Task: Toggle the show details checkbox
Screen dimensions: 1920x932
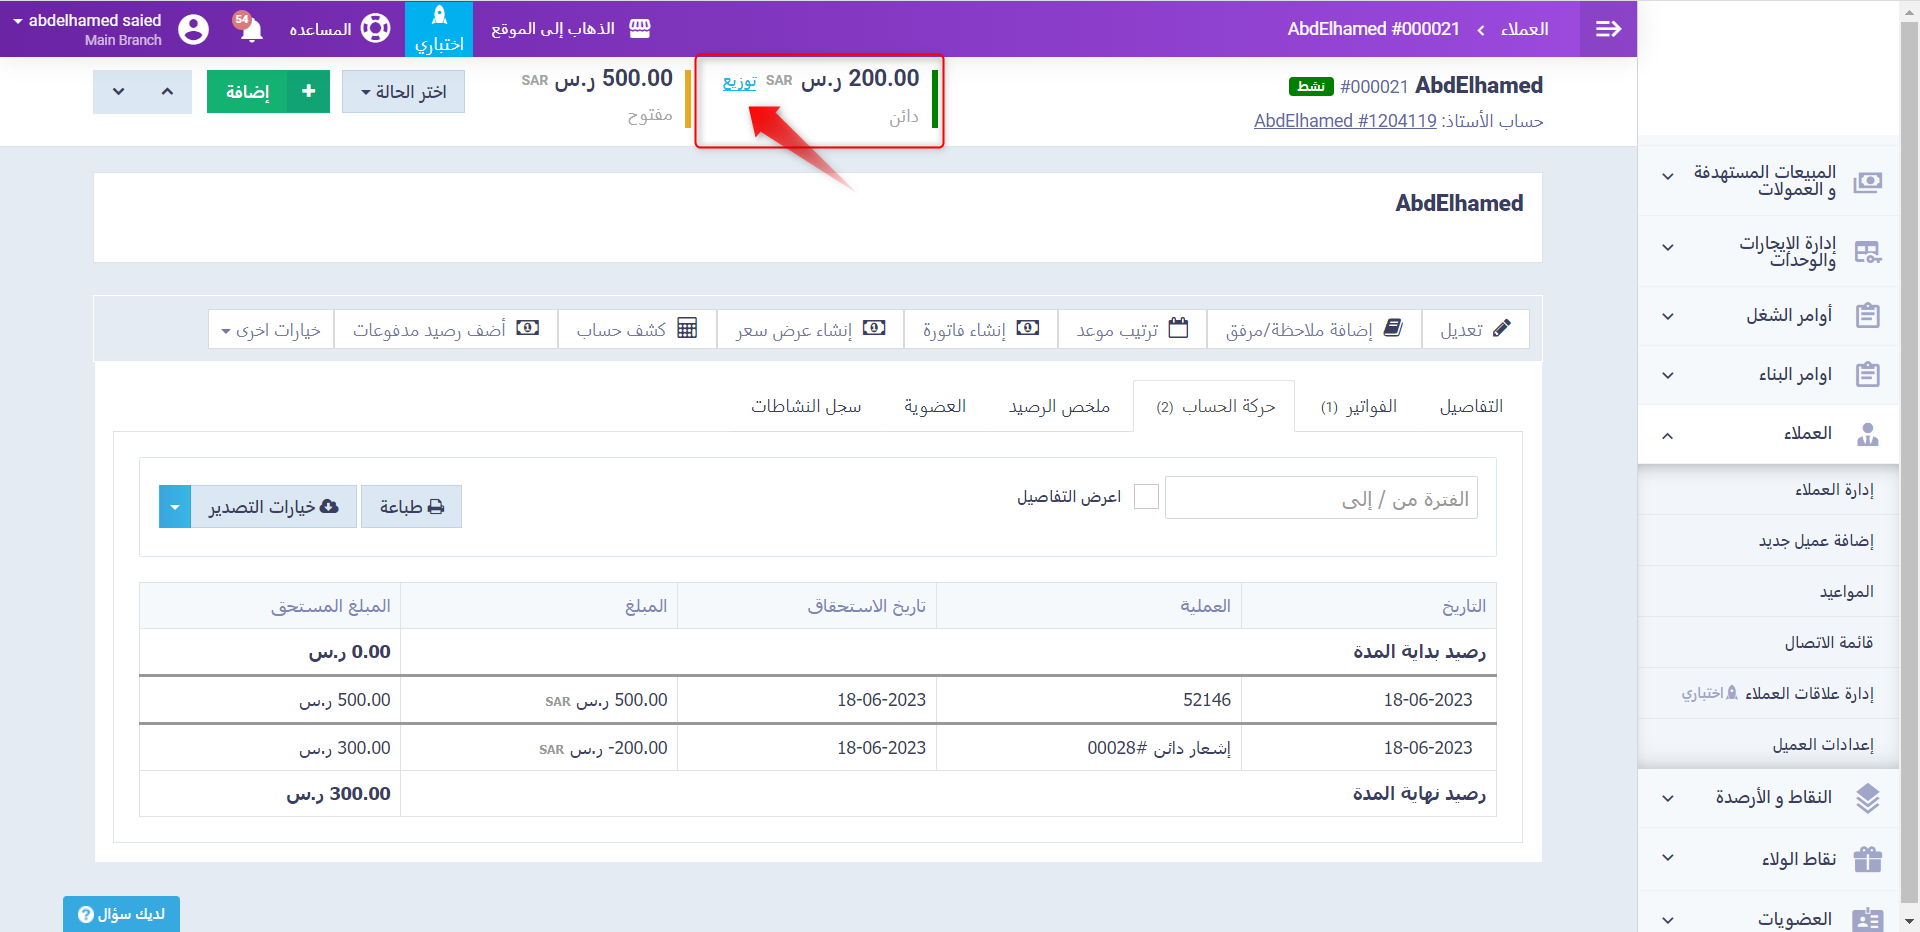Action: [x=1146, y=497]
